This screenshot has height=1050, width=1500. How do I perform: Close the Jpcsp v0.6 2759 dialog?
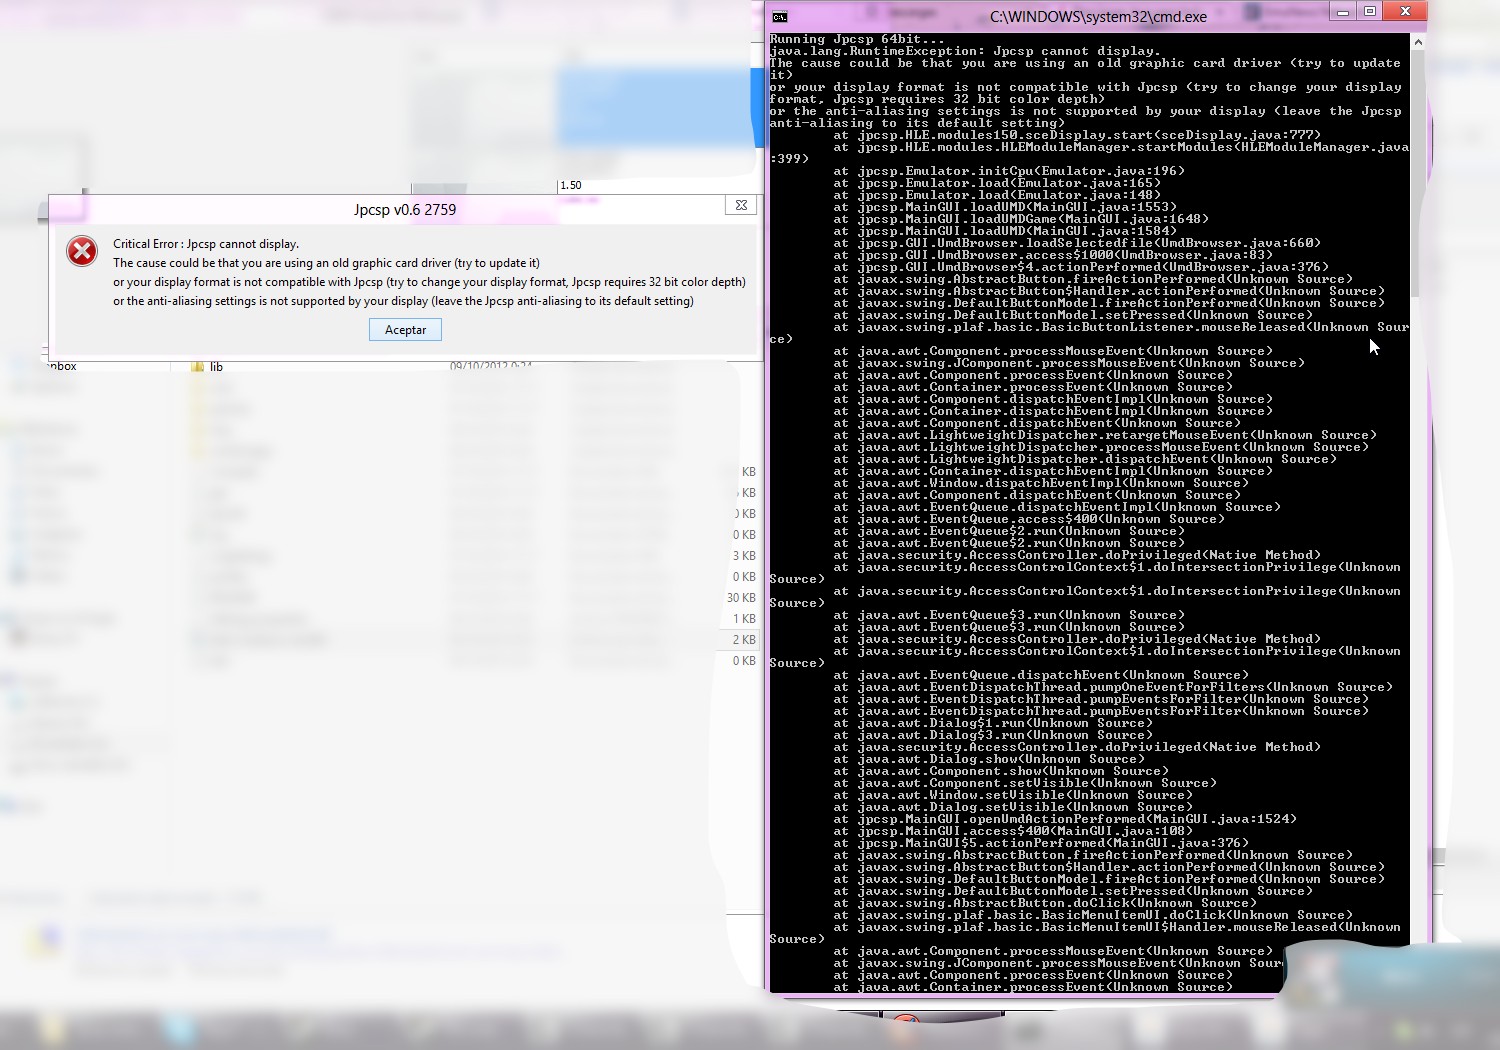point(741,205)
